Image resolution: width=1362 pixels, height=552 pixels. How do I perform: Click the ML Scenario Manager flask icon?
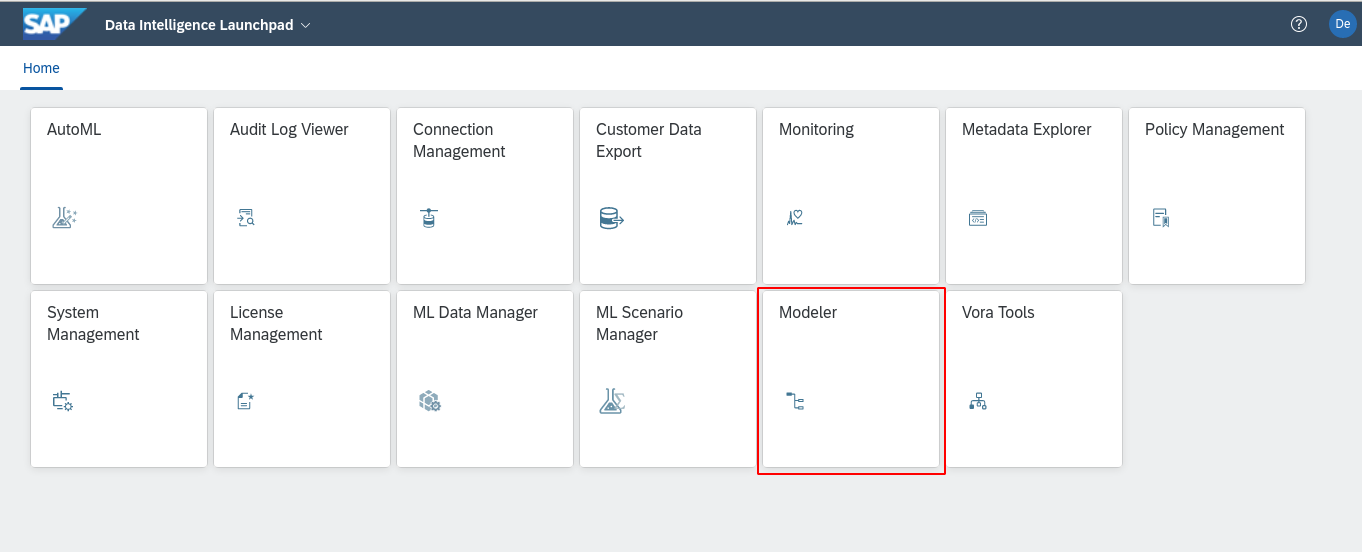point(612,401)
